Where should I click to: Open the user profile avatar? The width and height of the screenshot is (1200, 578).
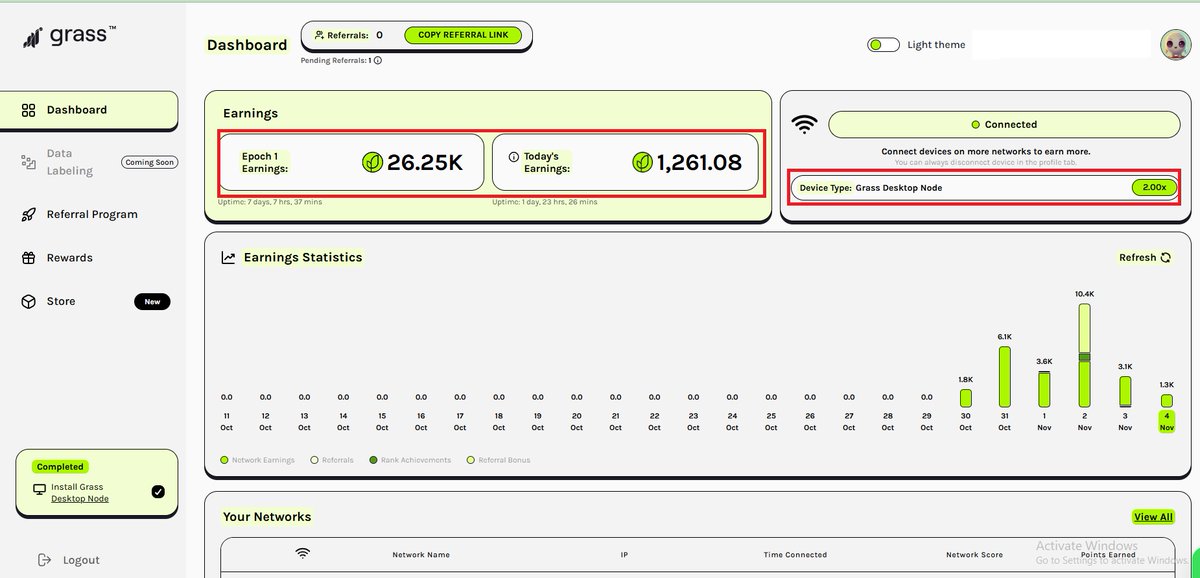[1174, 44]
